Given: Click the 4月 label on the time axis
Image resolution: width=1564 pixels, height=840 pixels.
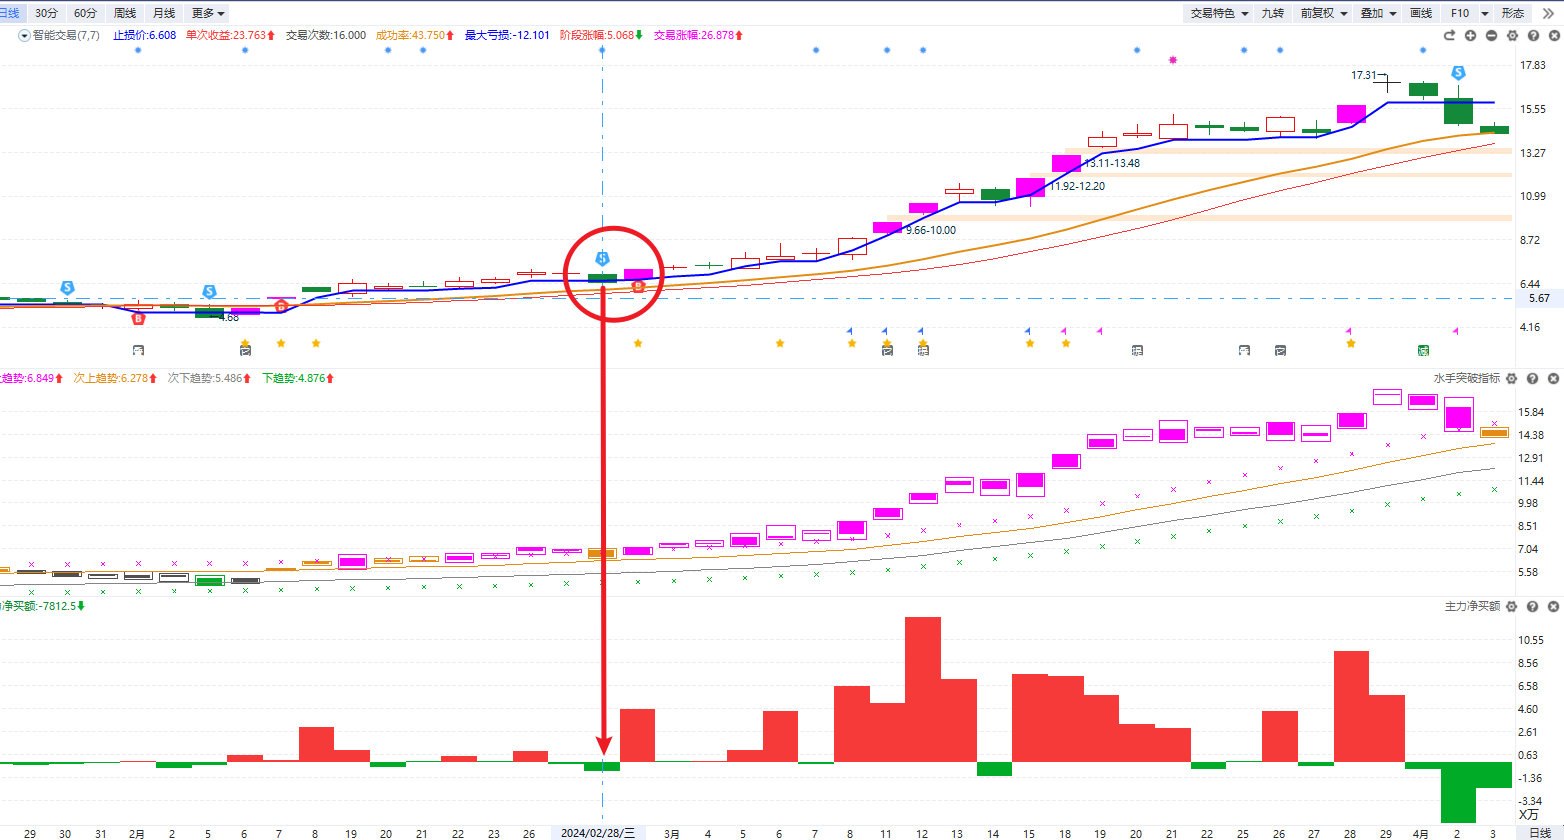Looking at the screenshot, I should pos(1421,833).
